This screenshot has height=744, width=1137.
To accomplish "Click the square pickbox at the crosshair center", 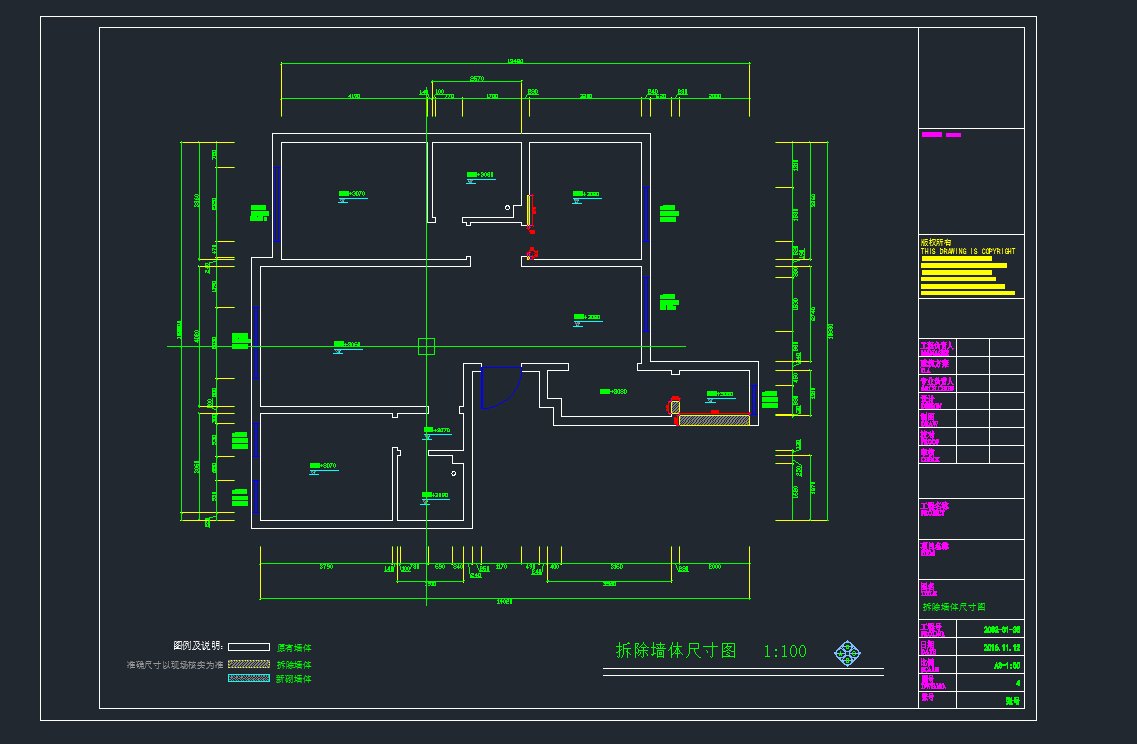I will click(x=426, y=347).
